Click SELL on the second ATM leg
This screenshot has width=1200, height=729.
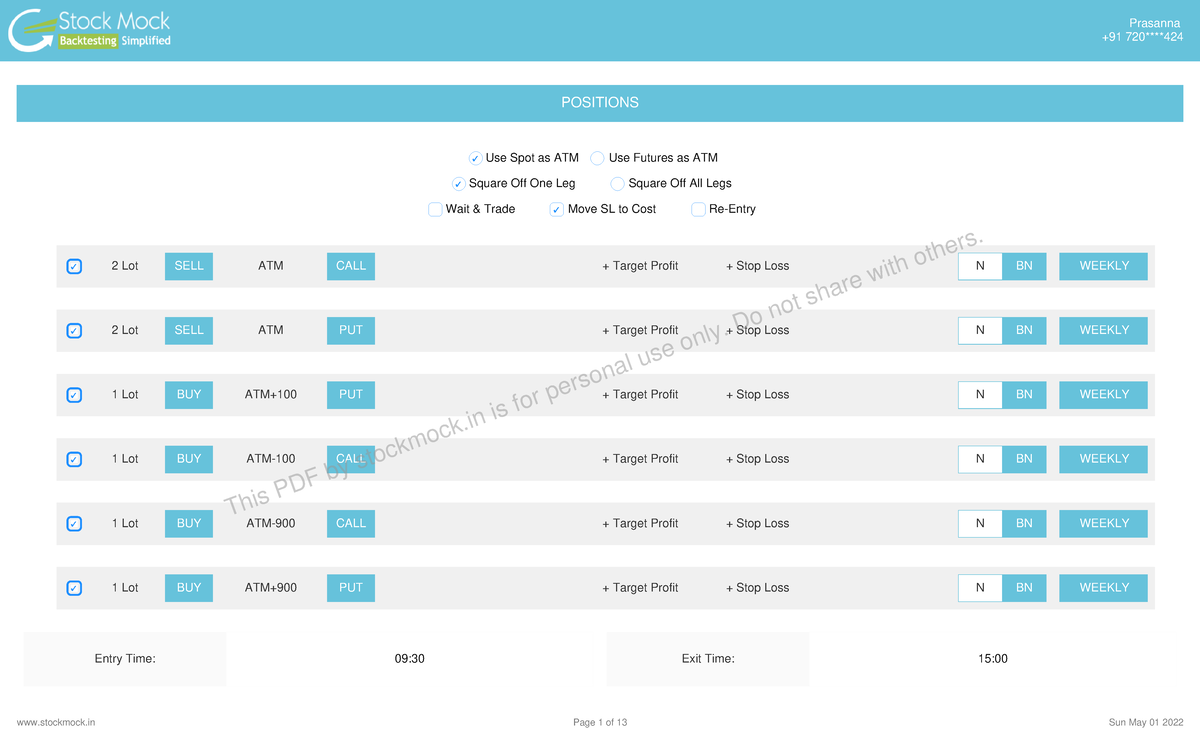(x=188, y=330)
